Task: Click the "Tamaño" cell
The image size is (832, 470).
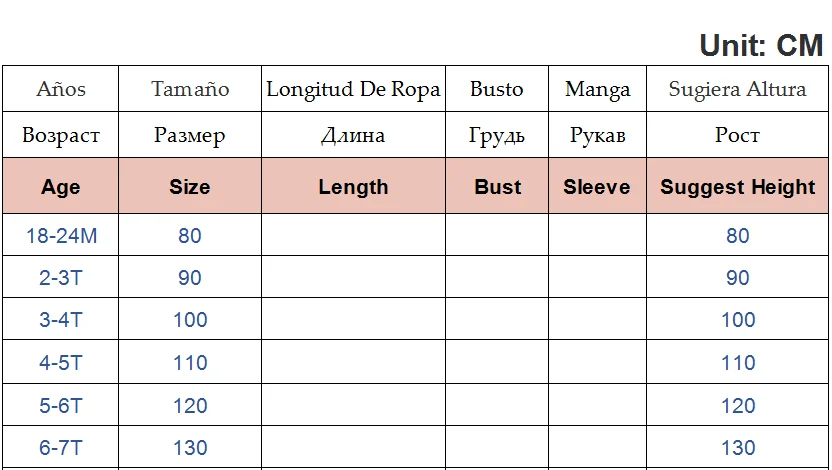Action: coord(190,89)
